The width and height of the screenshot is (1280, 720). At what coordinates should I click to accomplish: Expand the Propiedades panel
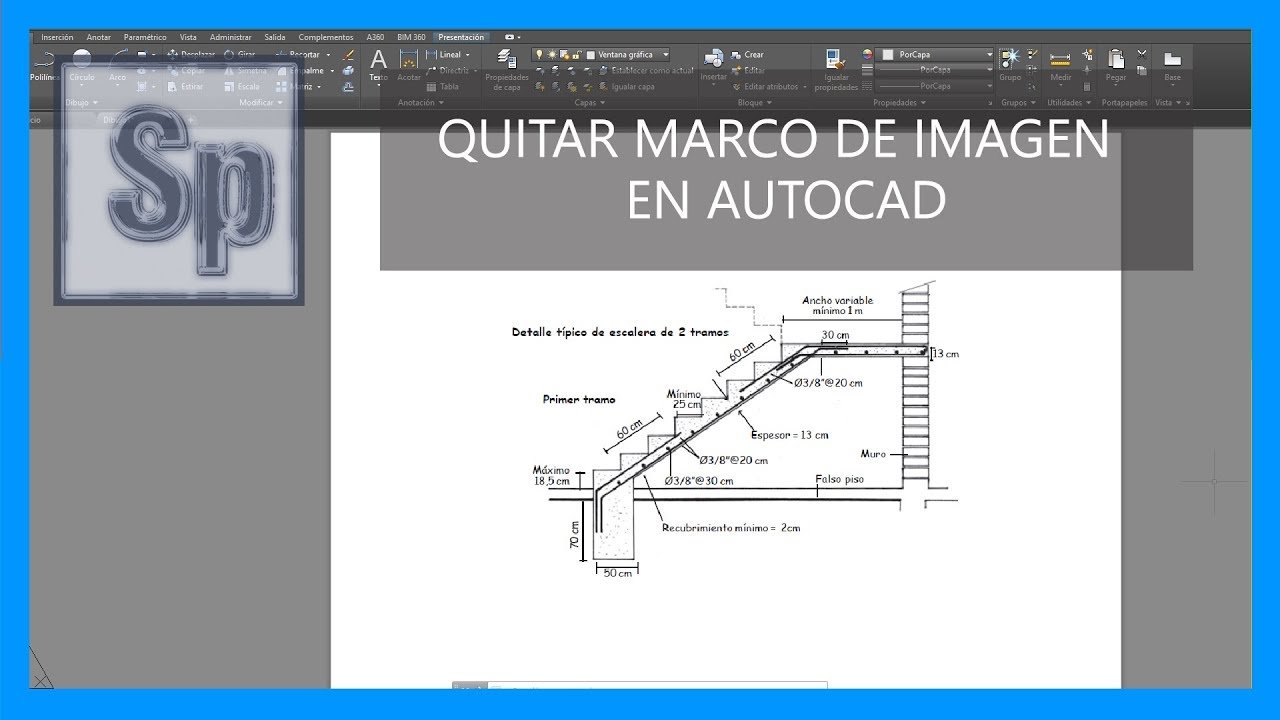coord(900,102)
